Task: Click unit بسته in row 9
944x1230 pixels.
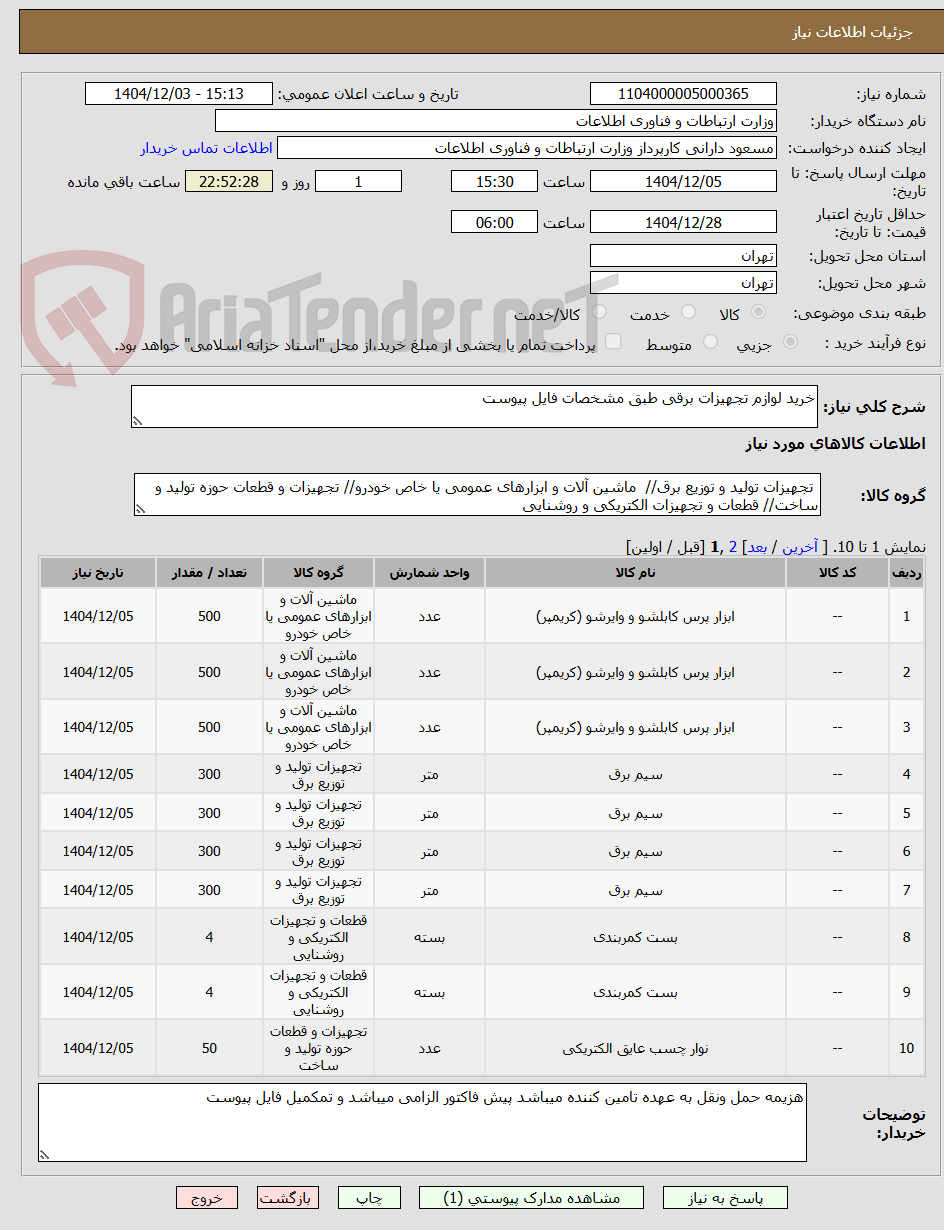Action: click(x=429, y=992)
